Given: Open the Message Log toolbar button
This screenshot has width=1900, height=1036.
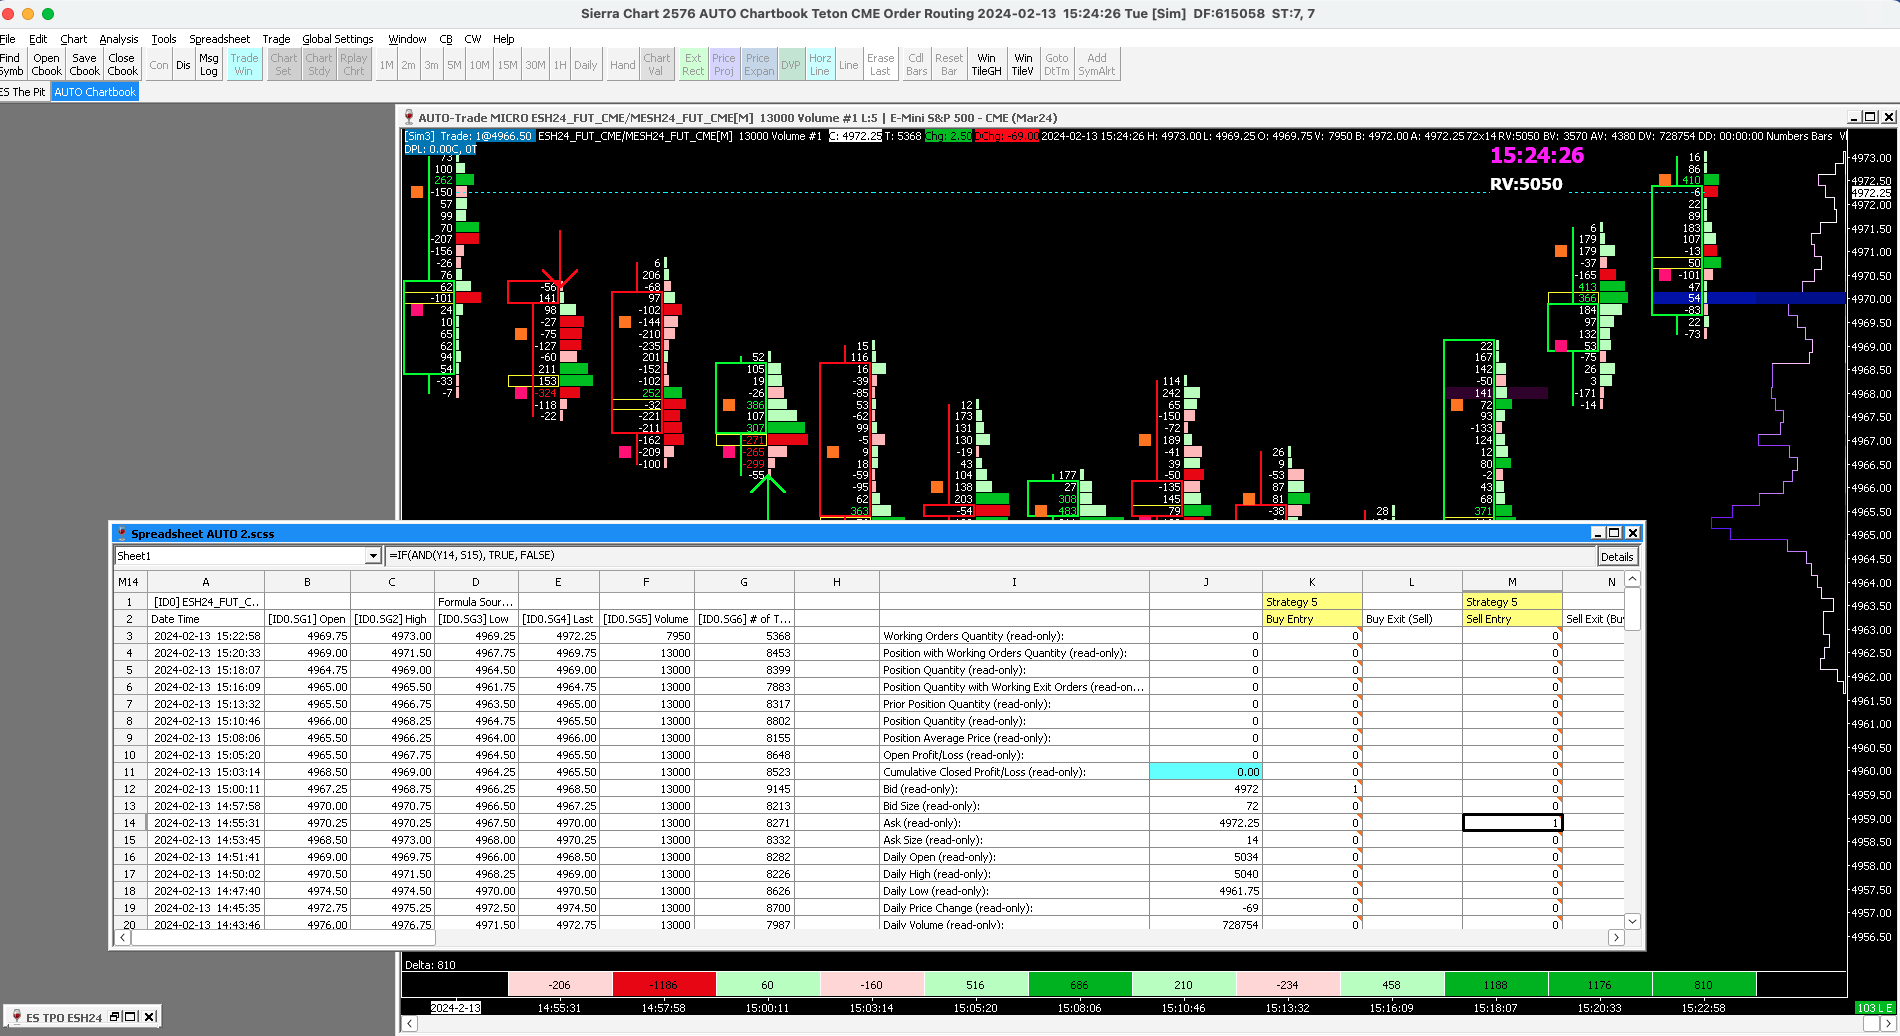Looking at the screenshot, I should 208,65.
